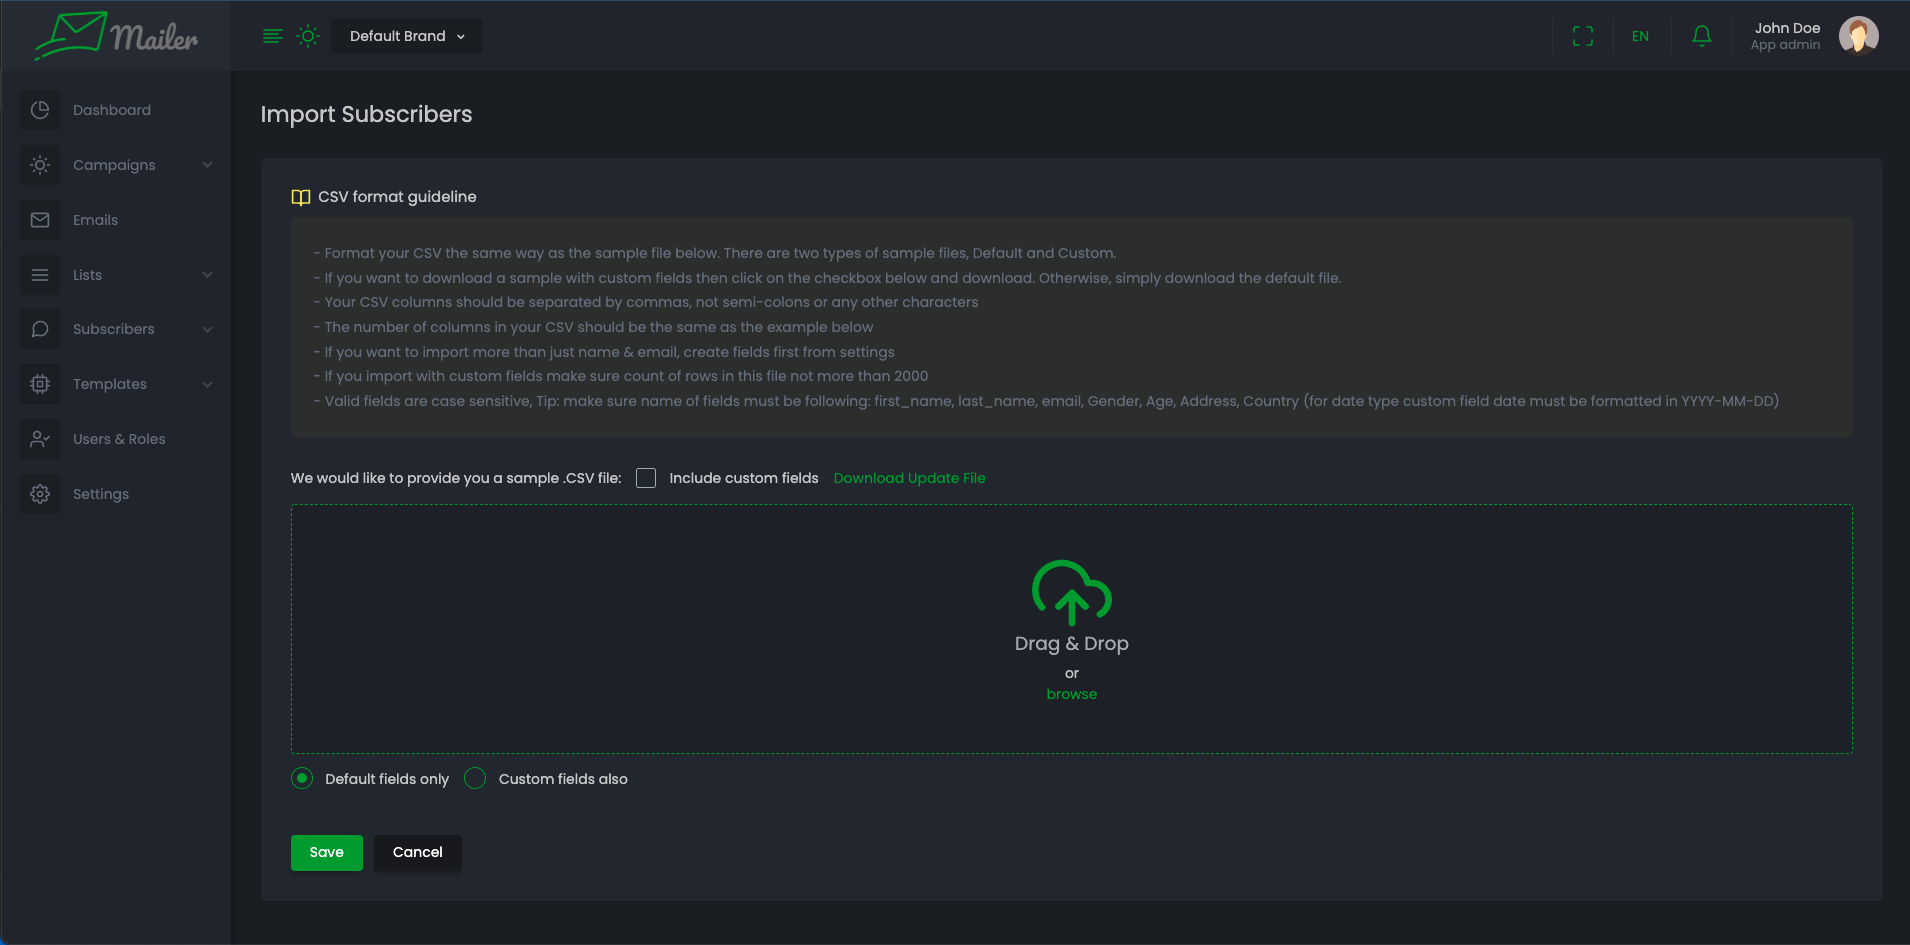Click the John Doe avatar
This screenshot has height=945, width=1910.
(x=1858, y=36)
